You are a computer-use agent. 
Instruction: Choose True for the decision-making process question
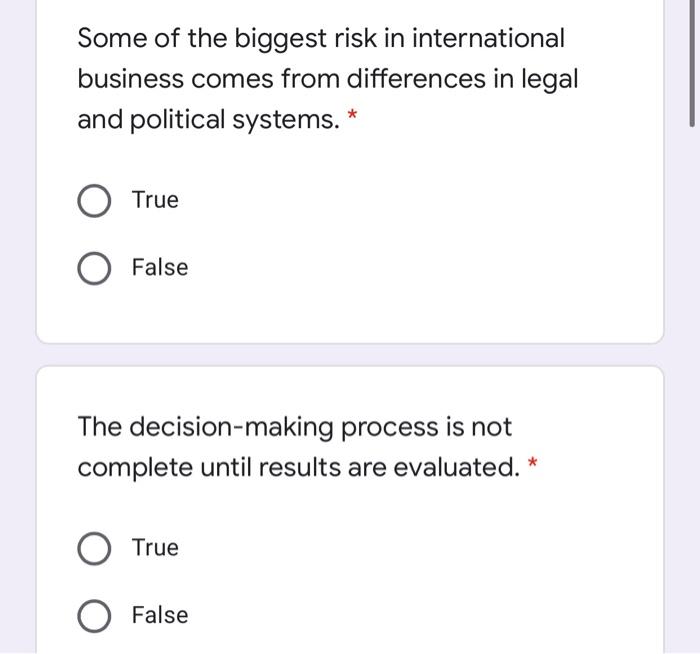(x=94, y=549)
